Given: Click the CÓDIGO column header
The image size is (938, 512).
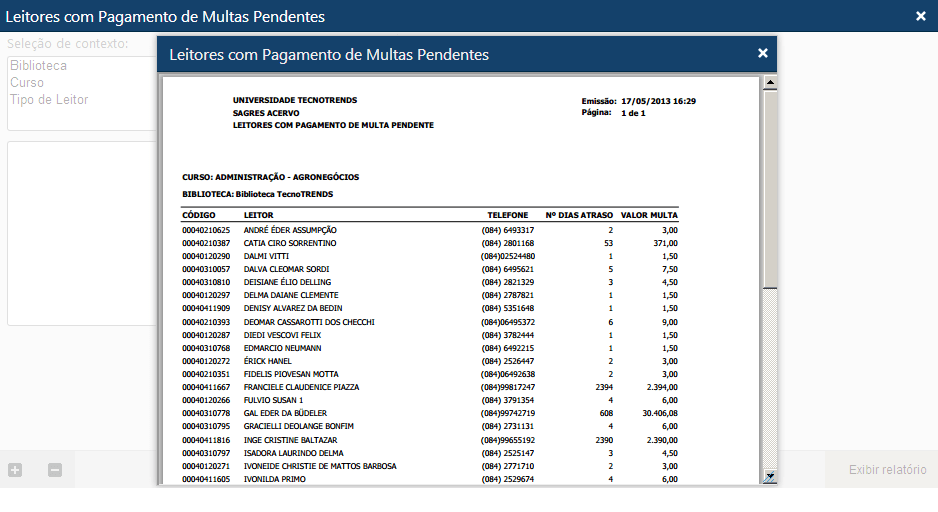Looking at the screenshot, I should (199, 215).
